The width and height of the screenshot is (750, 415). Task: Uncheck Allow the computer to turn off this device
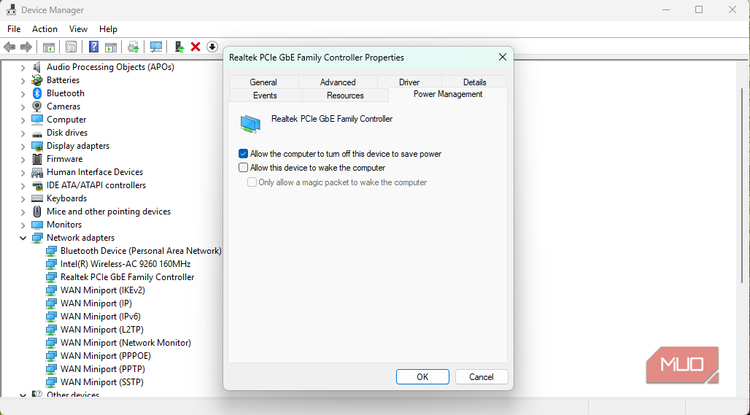pos(243,154)
